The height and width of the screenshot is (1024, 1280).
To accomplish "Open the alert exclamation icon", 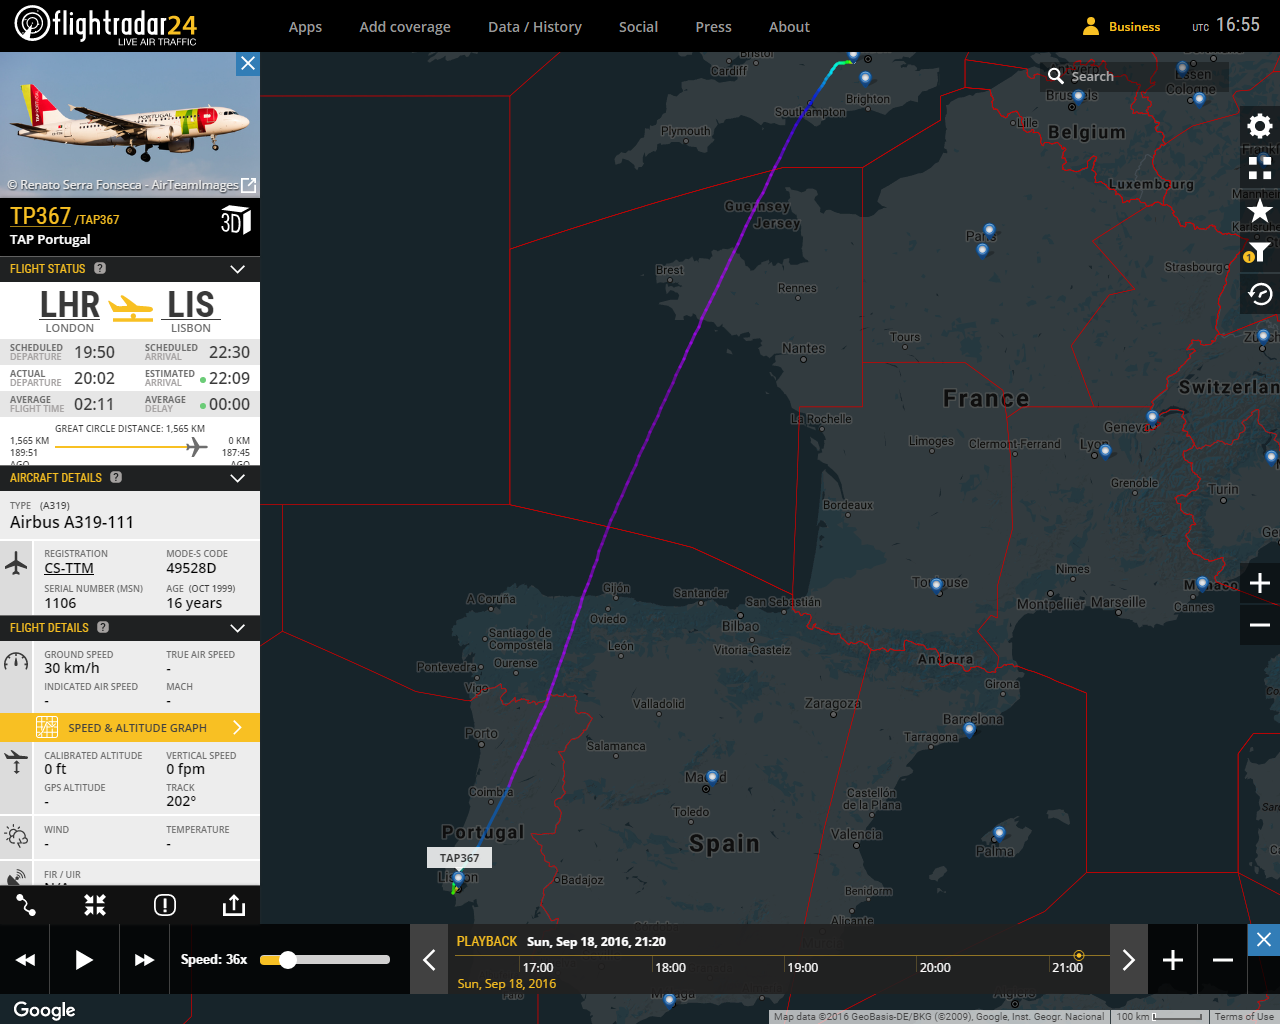I will [165, 905].
